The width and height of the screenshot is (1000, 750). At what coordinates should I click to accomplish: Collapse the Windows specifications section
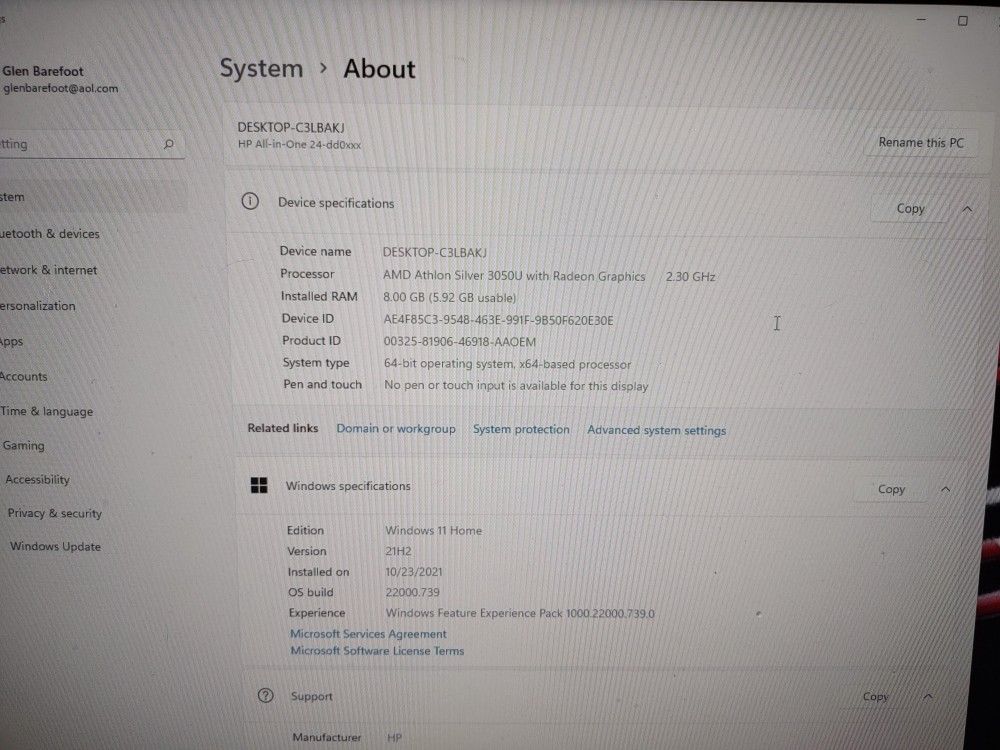(x=945, y=489)
